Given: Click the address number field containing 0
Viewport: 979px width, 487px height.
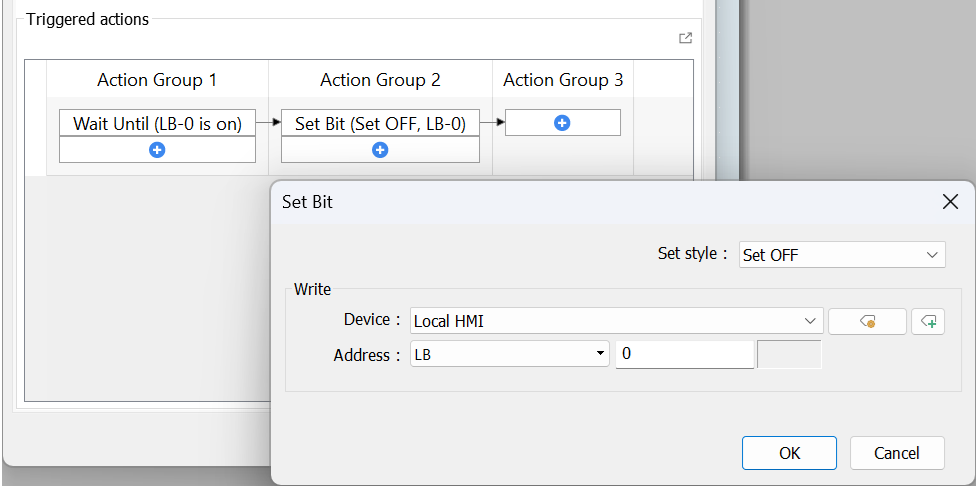Looking at the screenshot, I should pos(685,354).
